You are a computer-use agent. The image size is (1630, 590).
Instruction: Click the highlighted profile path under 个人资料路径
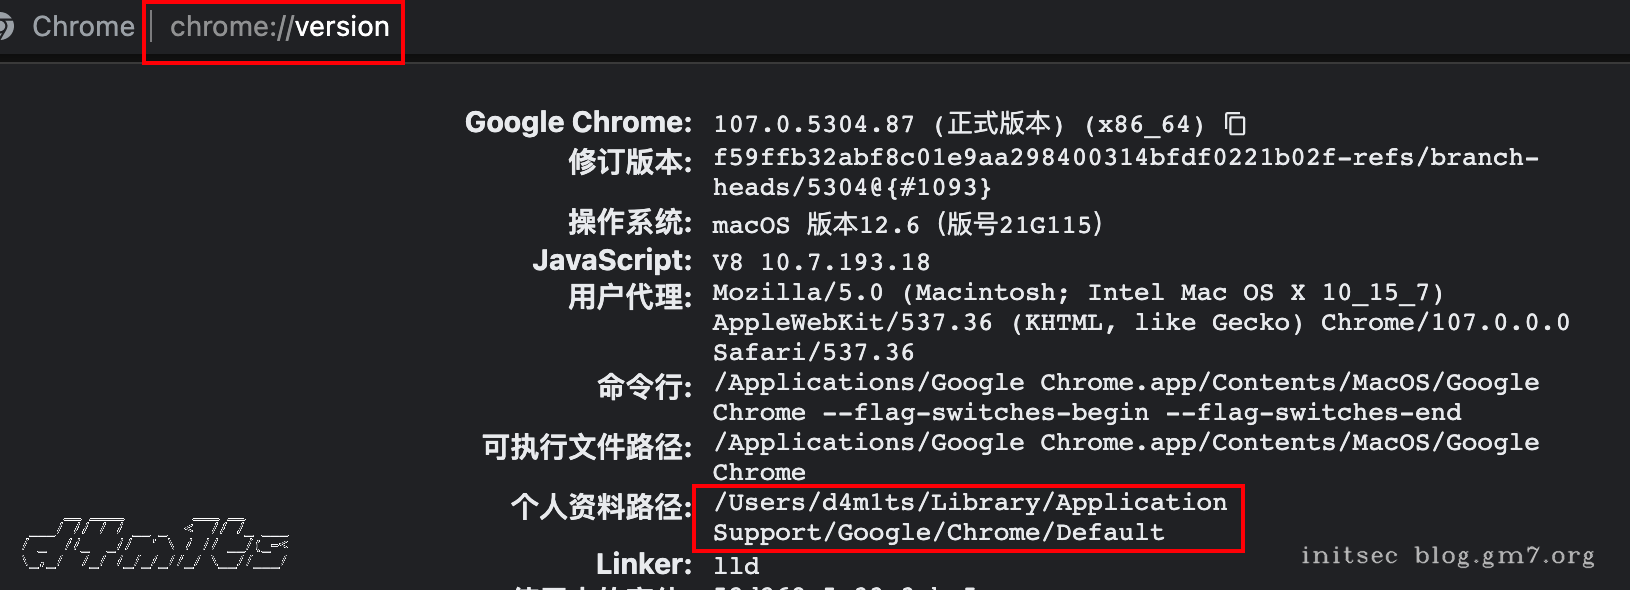(x=965, y=517)
